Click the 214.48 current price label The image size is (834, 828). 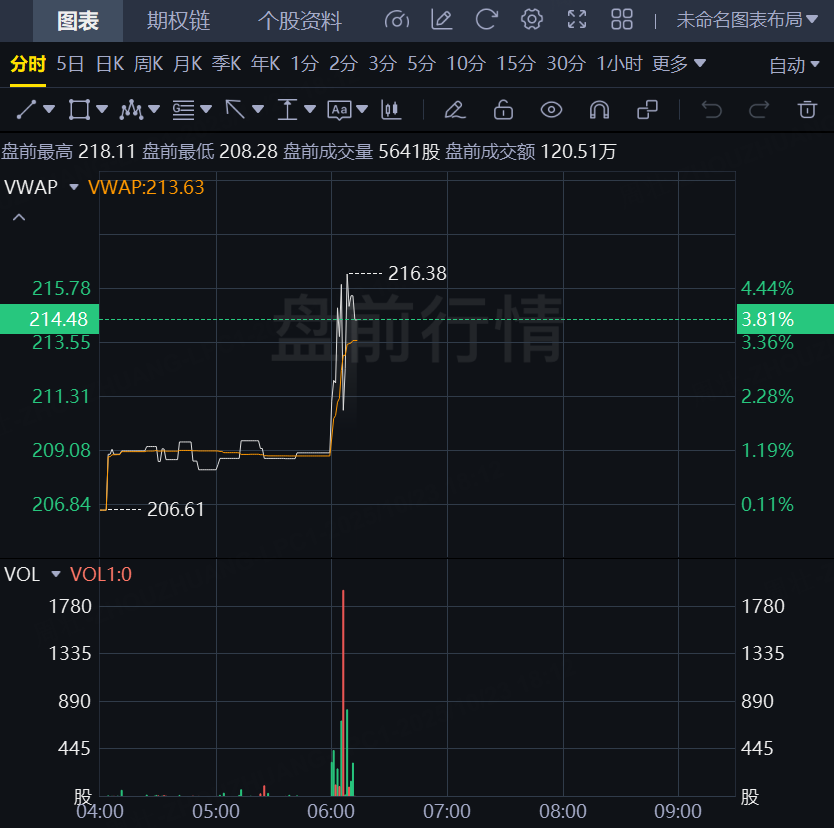pos(49,319)
